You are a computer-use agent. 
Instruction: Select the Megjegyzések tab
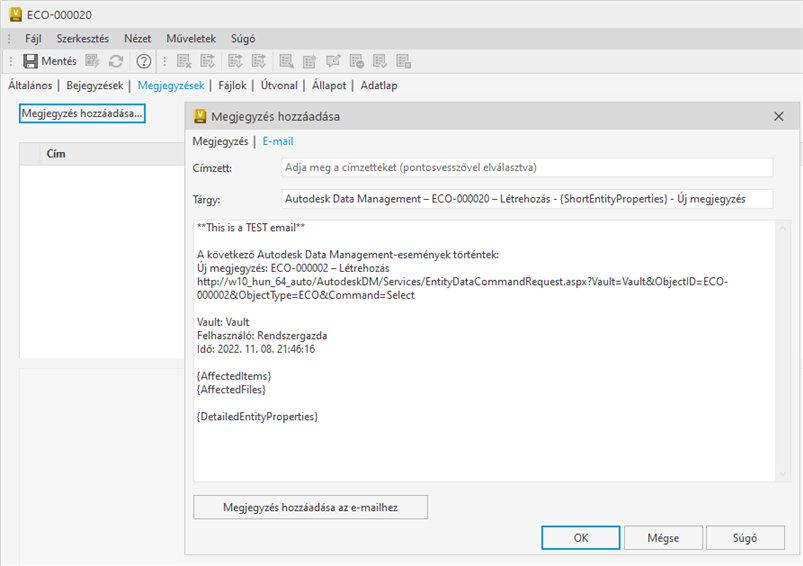click(x=171, y=86)
